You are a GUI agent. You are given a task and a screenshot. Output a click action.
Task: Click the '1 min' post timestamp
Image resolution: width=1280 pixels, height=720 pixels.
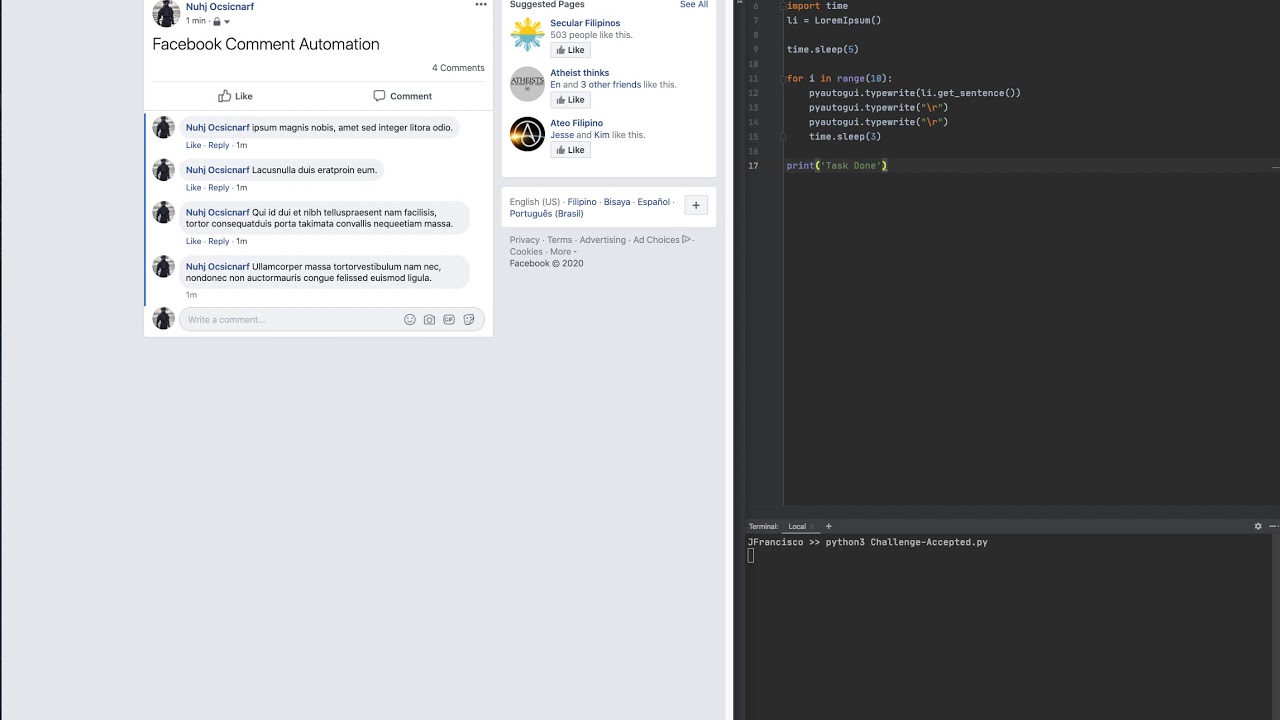[195, 21]
